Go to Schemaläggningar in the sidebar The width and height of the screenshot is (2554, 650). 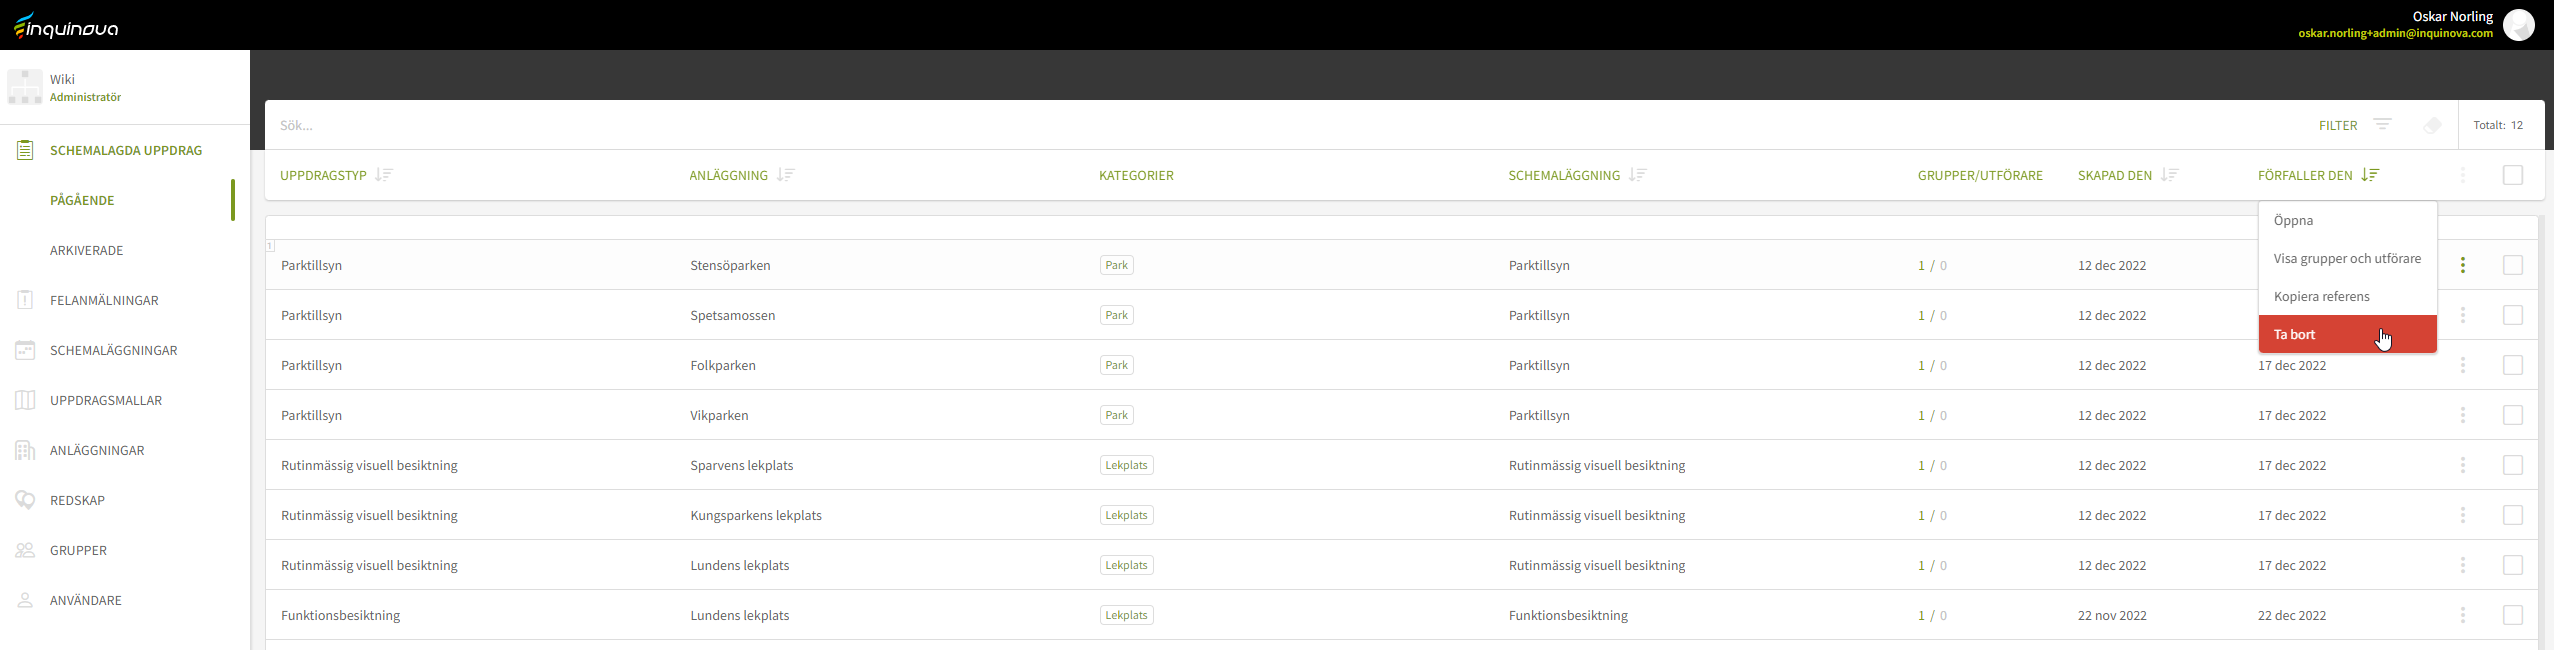coord(113,350)
